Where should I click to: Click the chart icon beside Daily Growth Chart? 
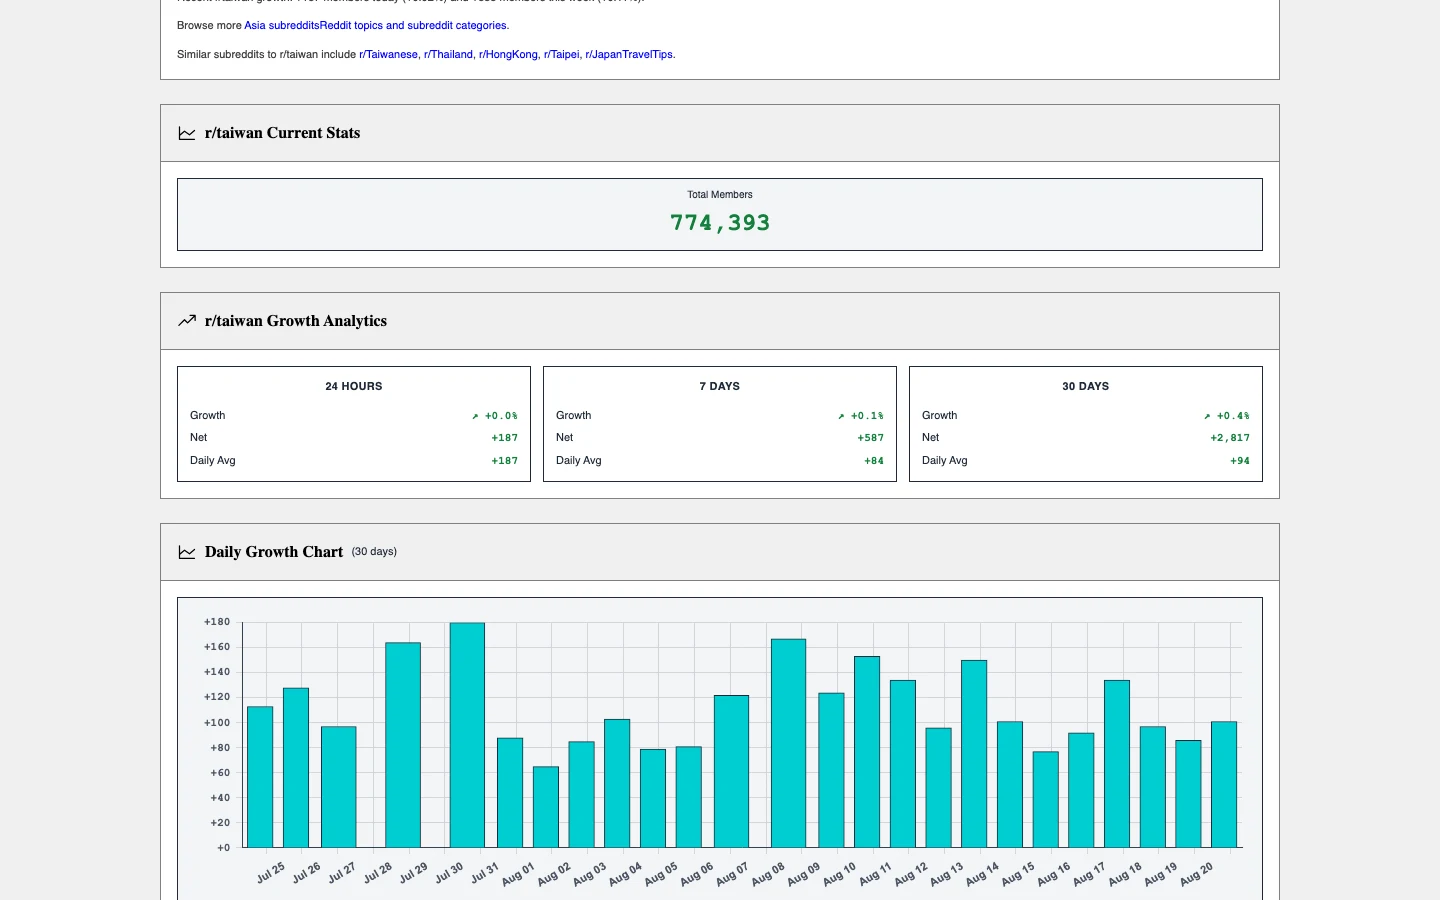(187, 552)
